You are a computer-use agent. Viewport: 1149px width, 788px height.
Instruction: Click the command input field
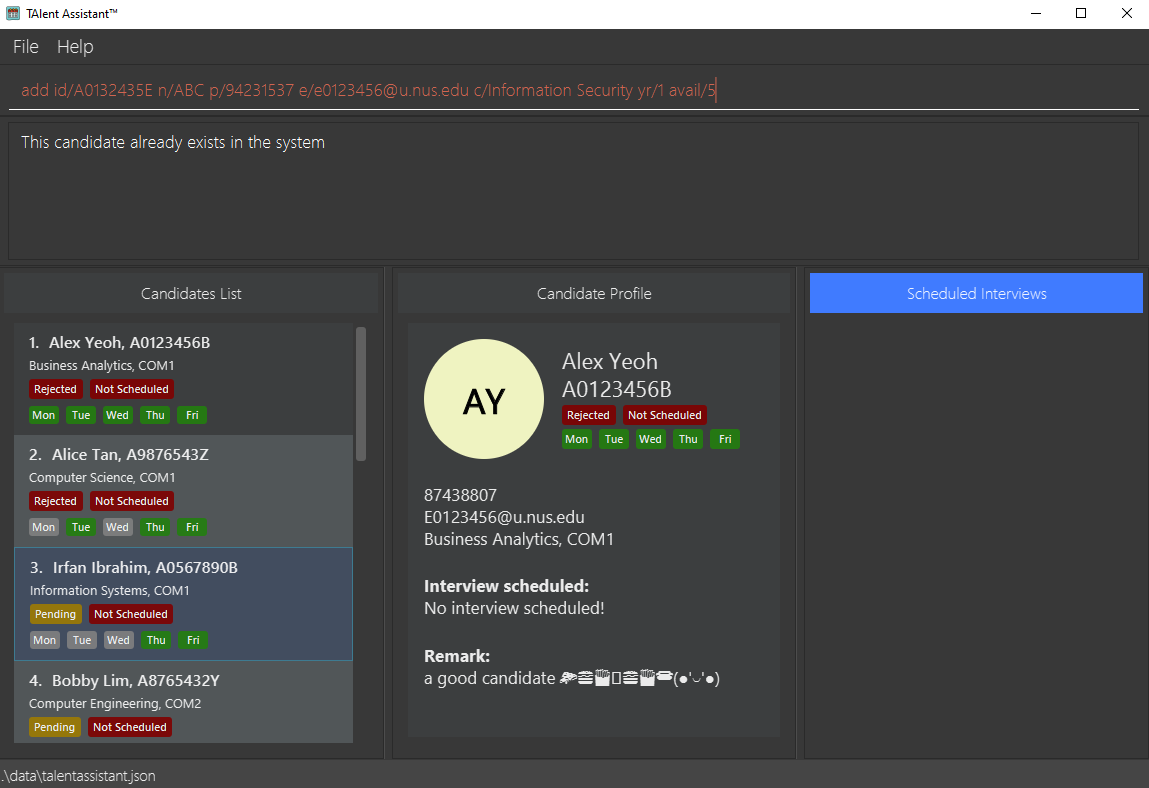pos(574,90)
